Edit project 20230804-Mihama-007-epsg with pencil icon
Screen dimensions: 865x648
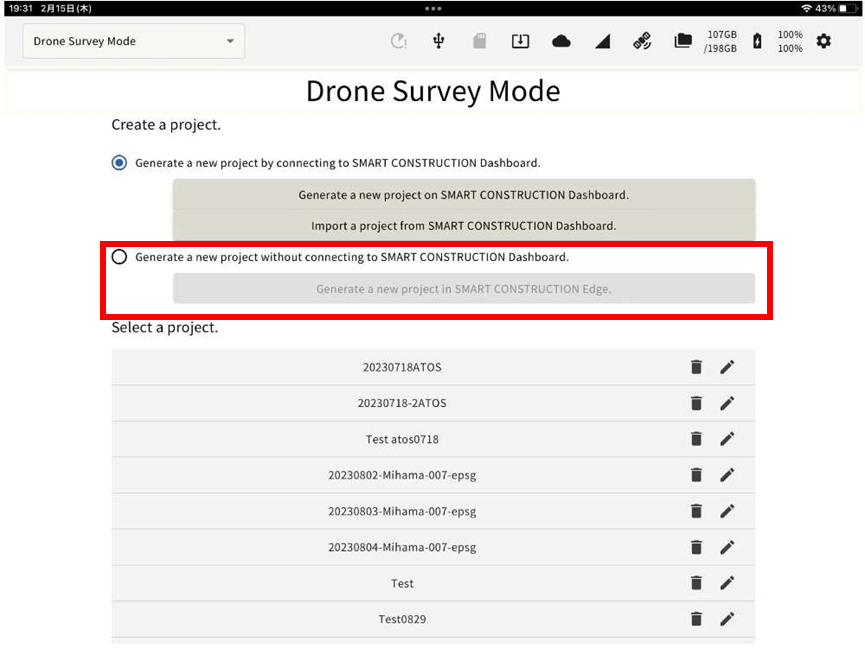tap(727, 547)
